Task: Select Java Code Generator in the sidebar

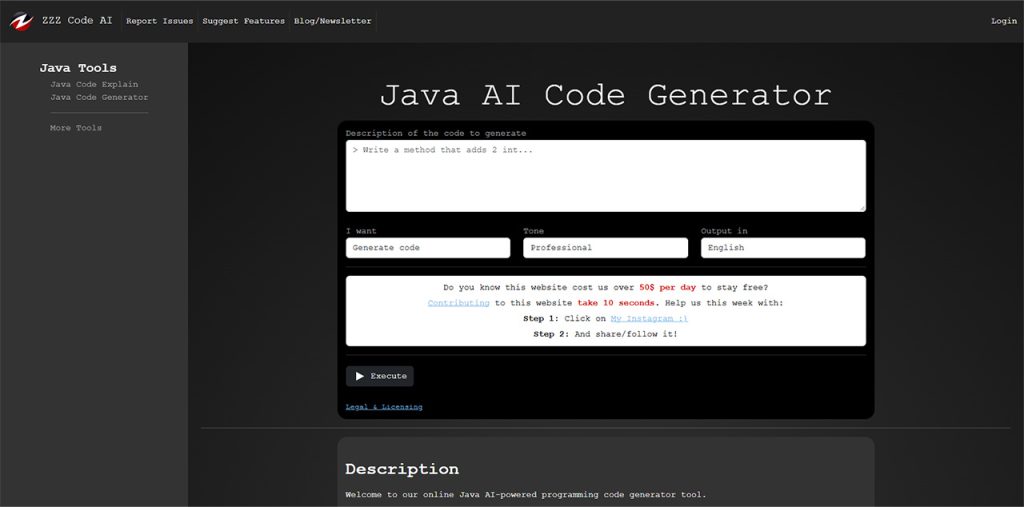Action: (99, 97)
